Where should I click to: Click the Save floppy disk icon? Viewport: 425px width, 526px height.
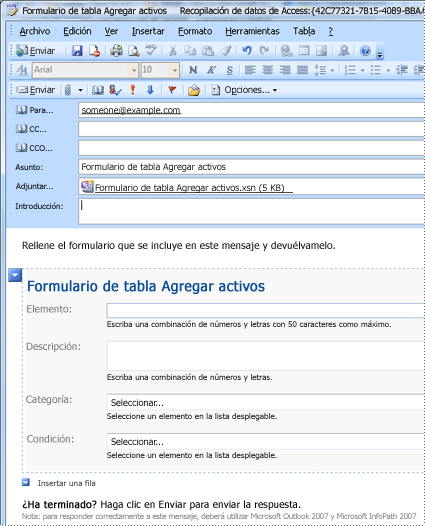point(77,51)
